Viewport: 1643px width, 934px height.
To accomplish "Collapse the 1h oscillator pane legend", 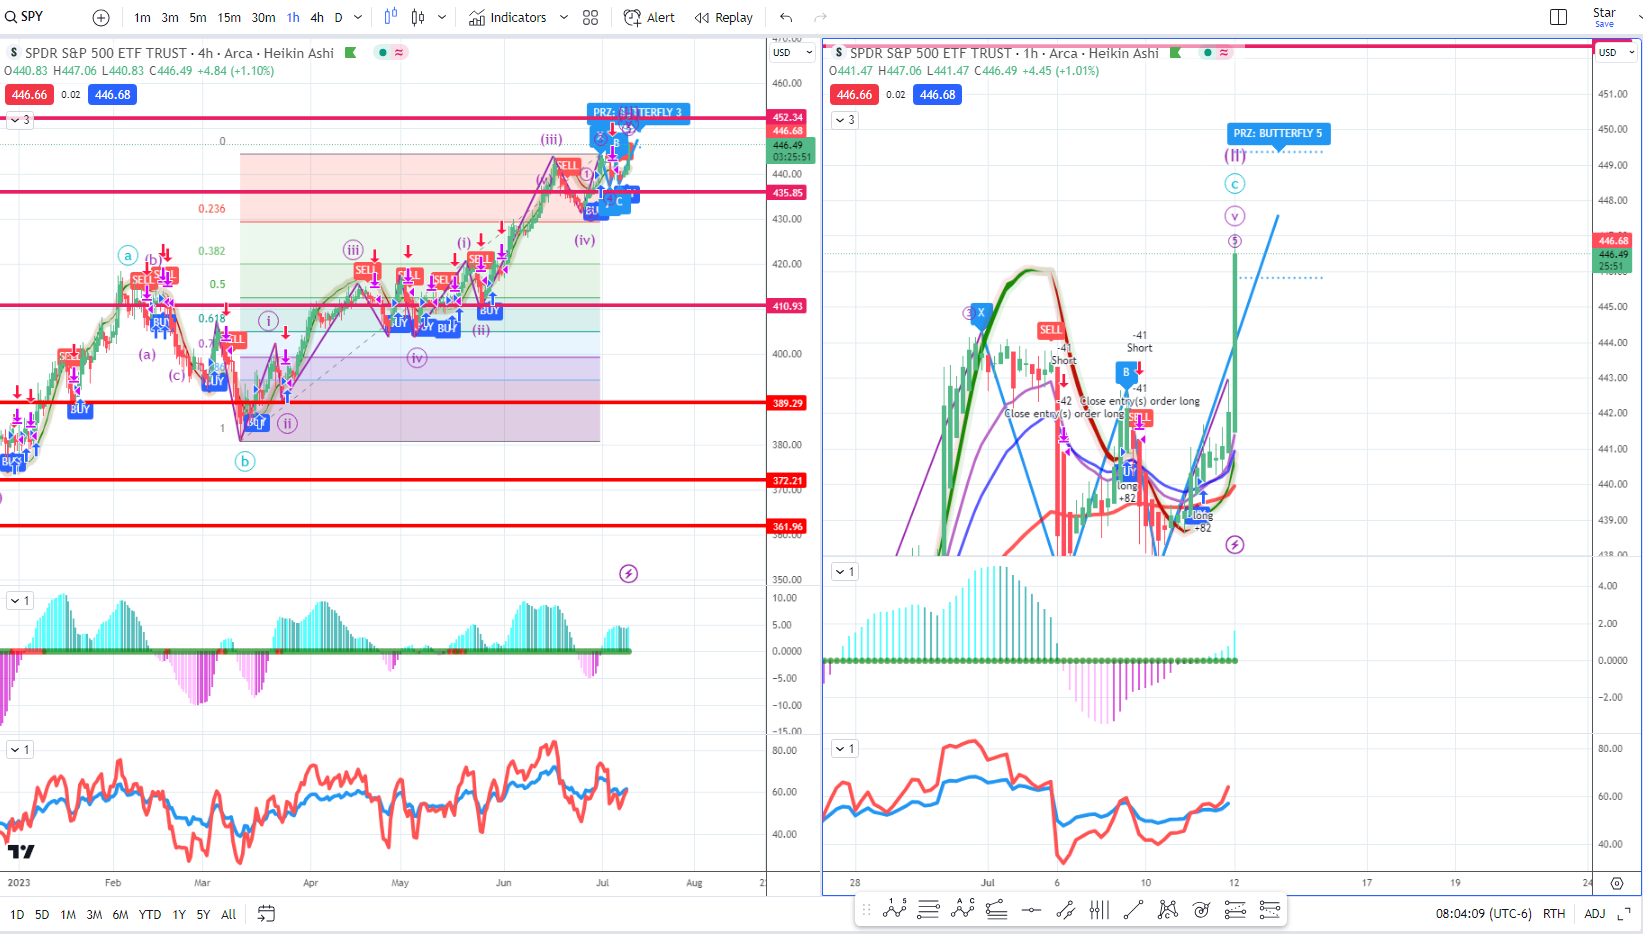I will tap(845, 749).
